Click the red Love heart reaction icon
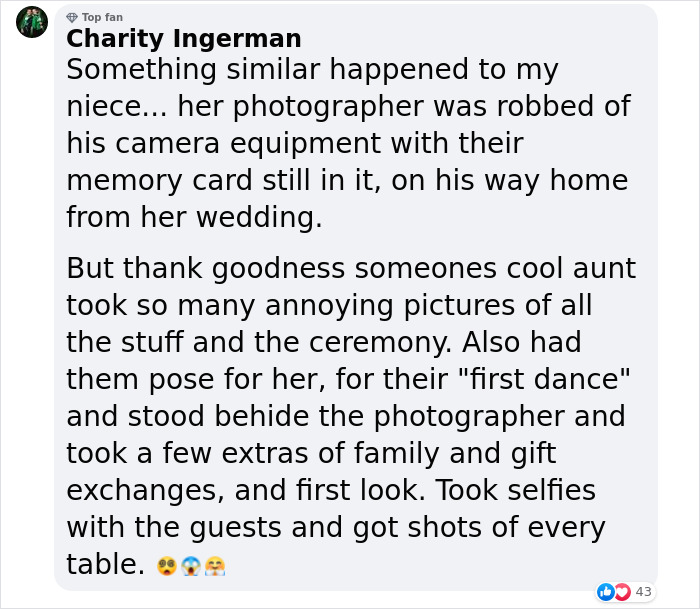 620,592
